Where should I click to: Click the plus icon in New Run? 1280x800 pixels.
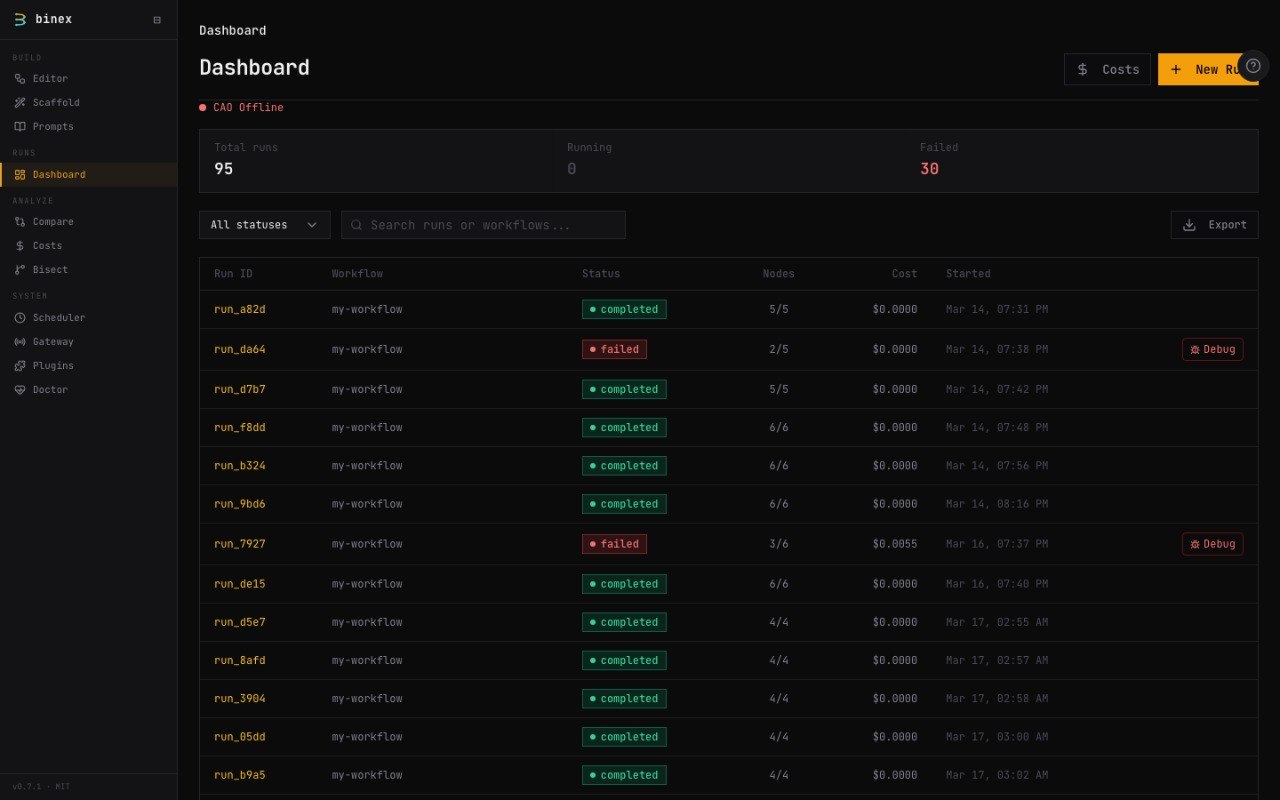1176,69
